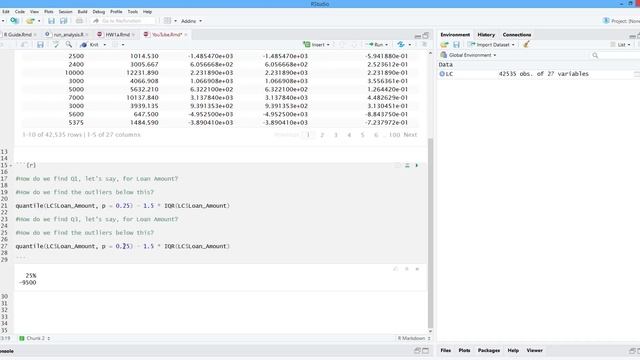Run the current chunk with the green arrow

tap(417, 165)
